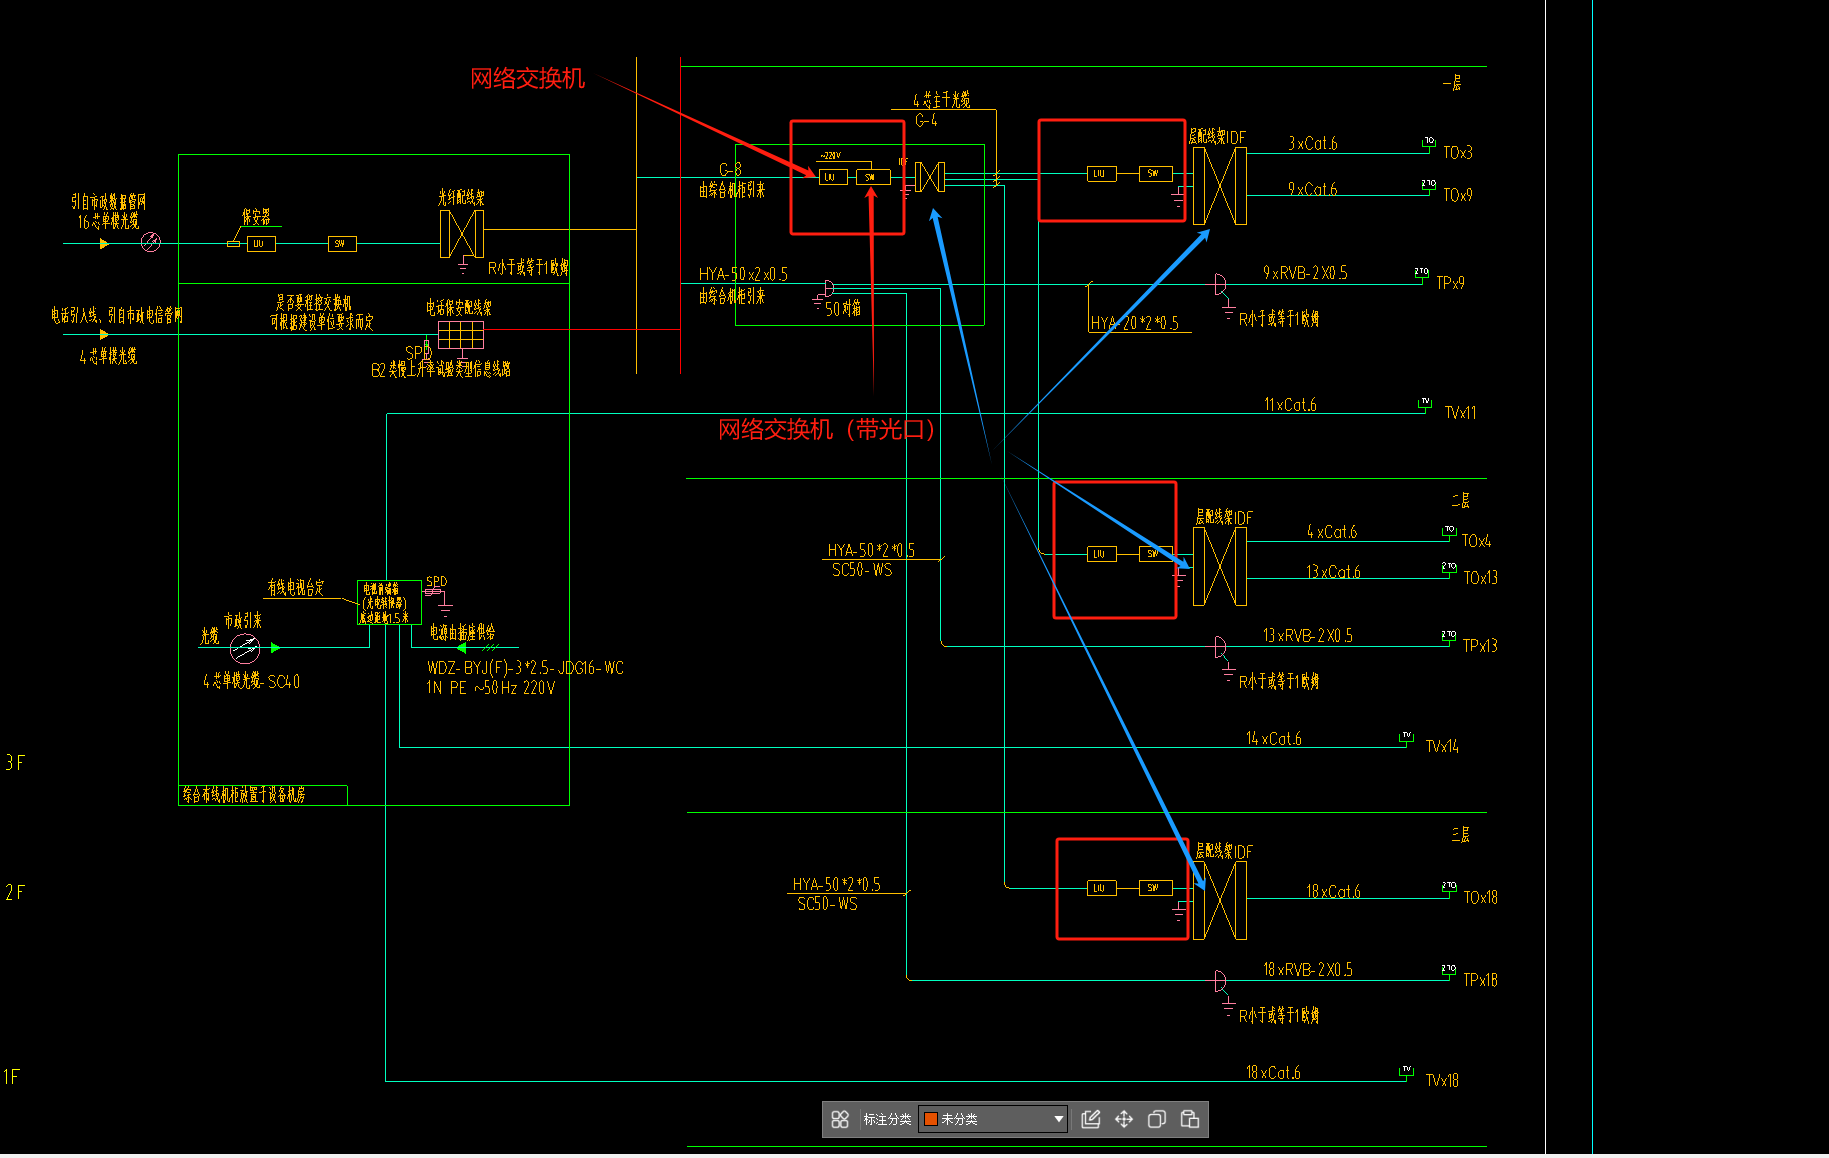This screenshot has width=1829, height=1158.
Task: Select the TO outlet symbol beside TOx3
Action: pos(1429,143)
